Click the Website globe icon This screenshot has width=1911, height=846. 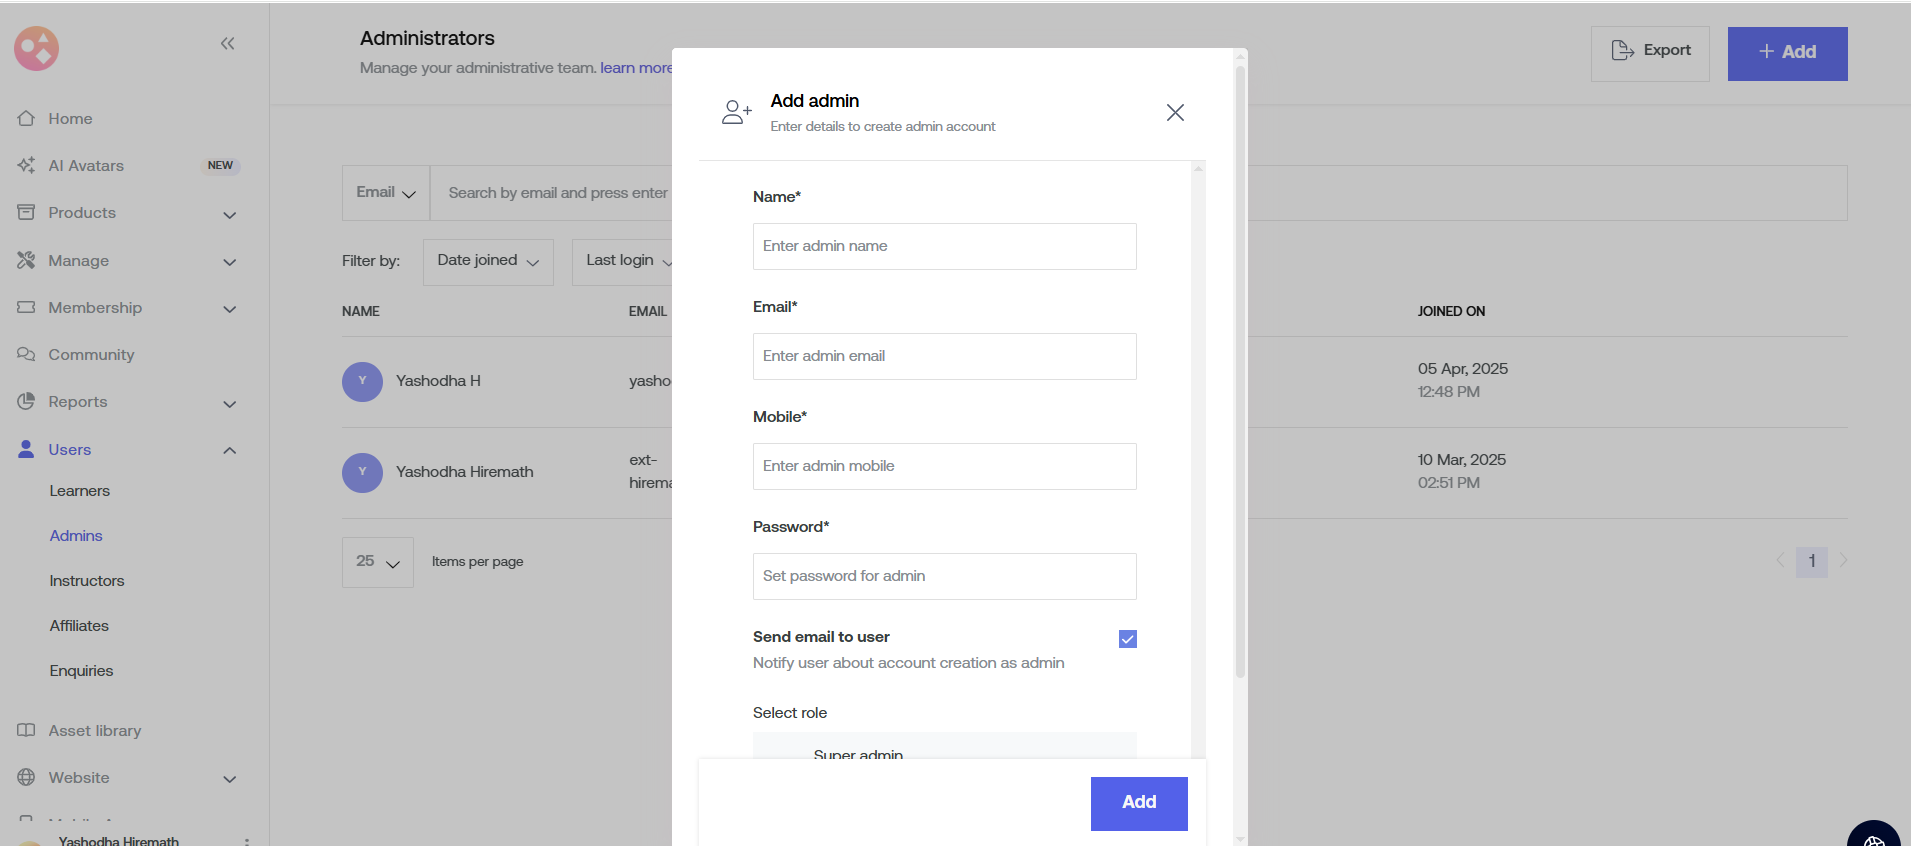coord(26,777)
